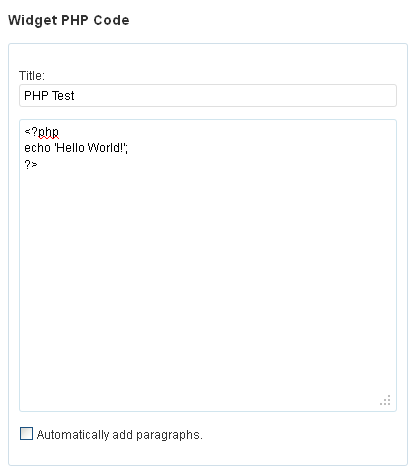This screenshot has height=470, width=414.
Task: Place cursor on the closing '?>' tag
Action: tap(31, 164)
